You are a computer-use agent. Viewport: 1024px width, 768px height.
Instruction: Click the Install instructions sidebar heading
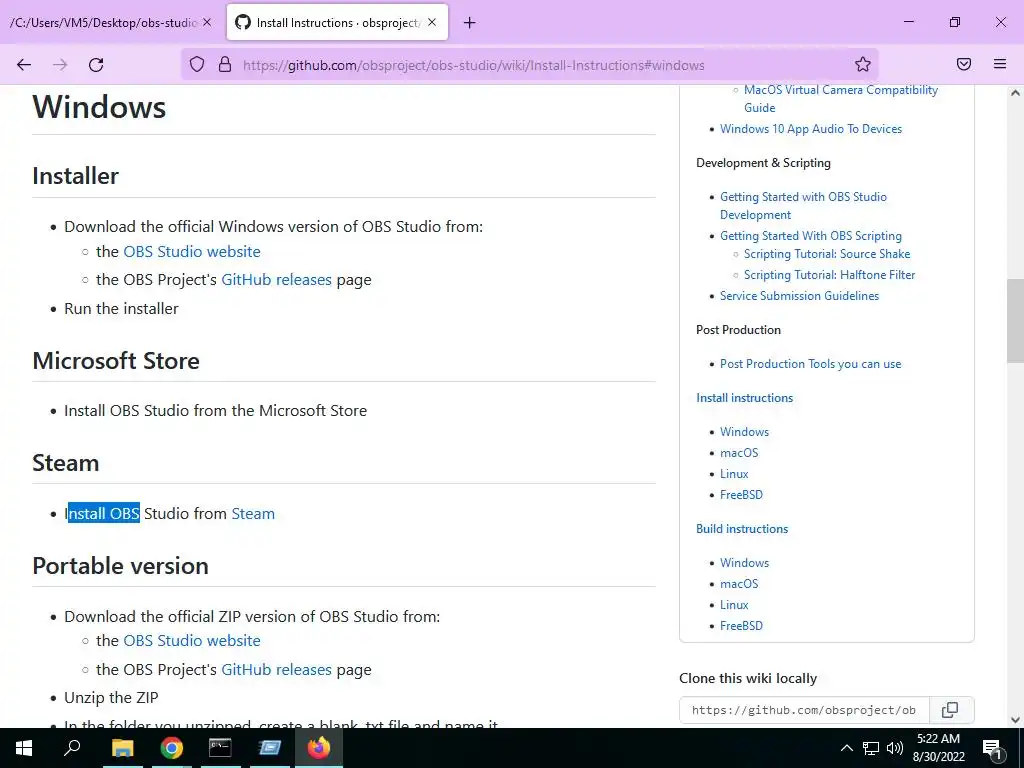click(x=744, y=398)
